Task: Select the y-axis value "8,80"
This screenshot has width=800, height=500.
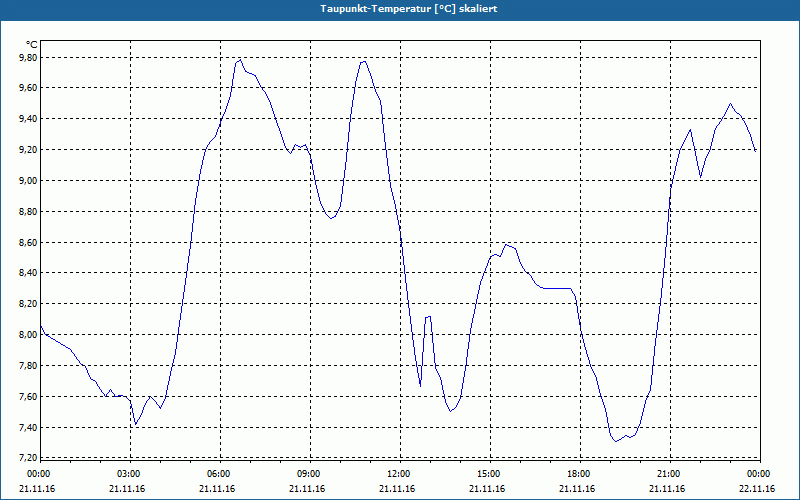Action: coord(28,212)
